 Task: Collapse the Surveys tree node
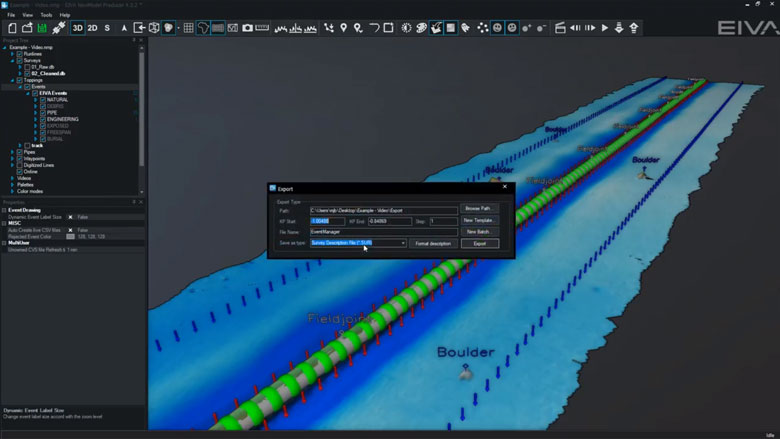pyautogui.click(x=11, y=60)
